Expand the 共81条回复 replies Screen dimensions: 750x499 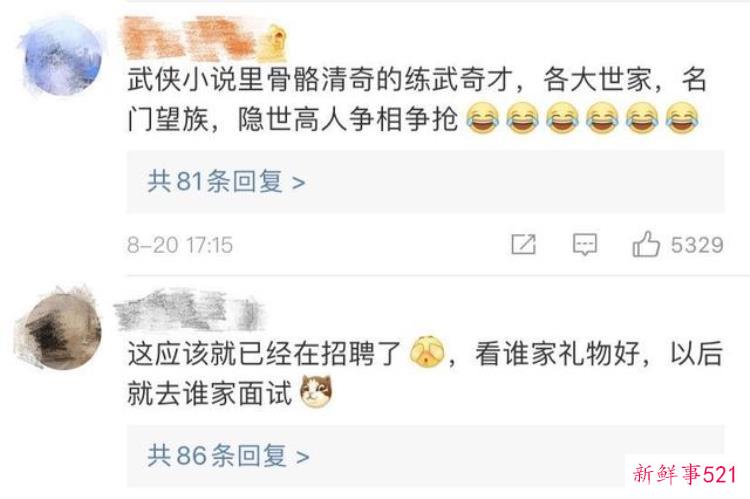tap(226, 182)
